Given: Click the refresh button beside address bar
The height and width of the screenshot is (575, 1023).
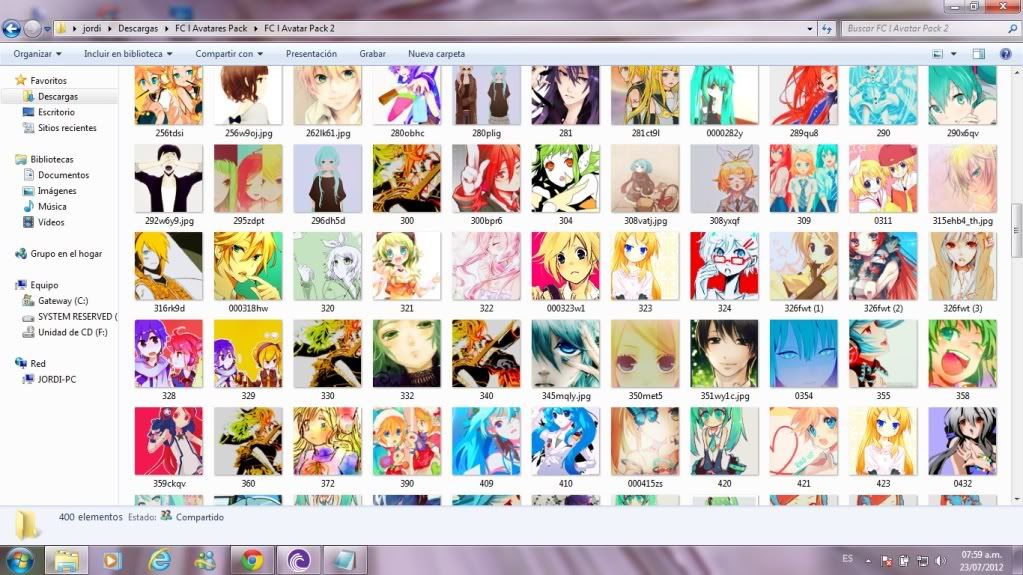Looking at the screenshot, I should tap(827, 29).
